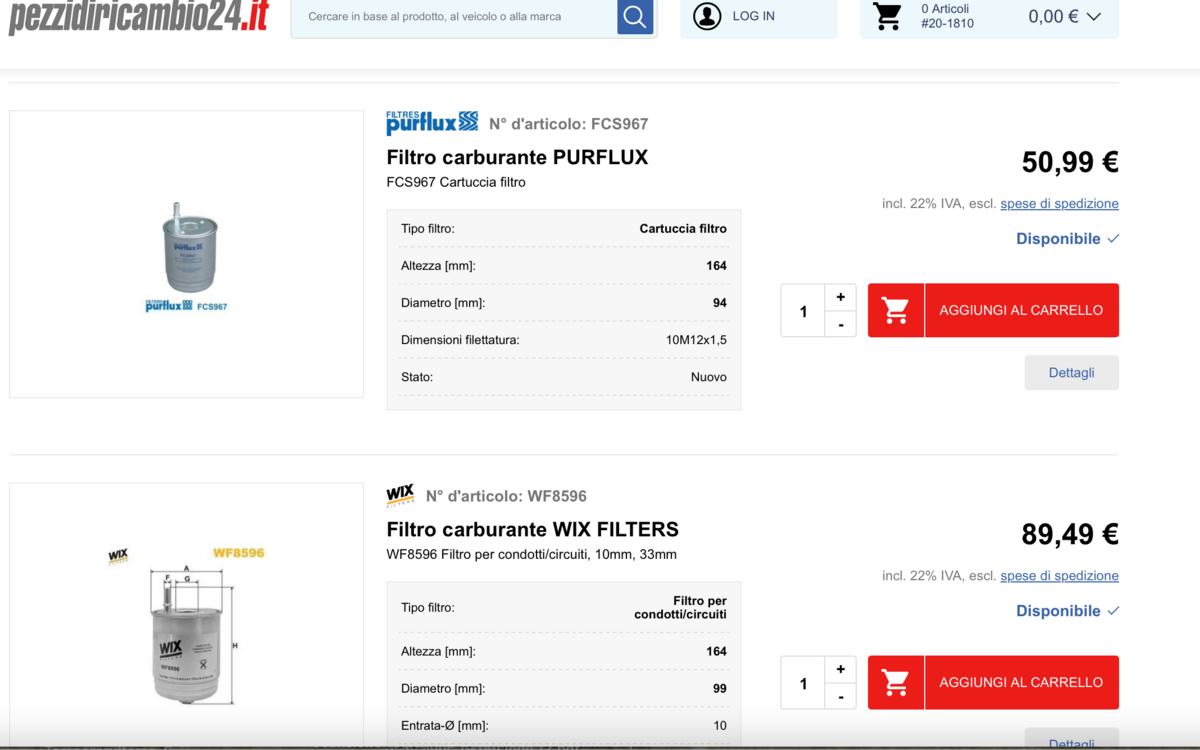Click spese di spedizione link for PURFLUX
This screenshot has height=750, width=1200.
click(x=1059, y=203)
